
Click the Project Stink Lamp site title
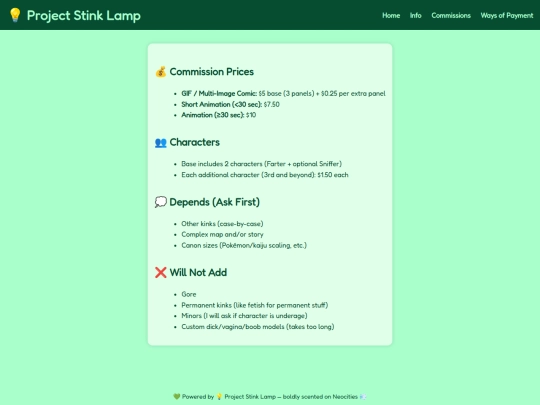[x=84, y=16]
